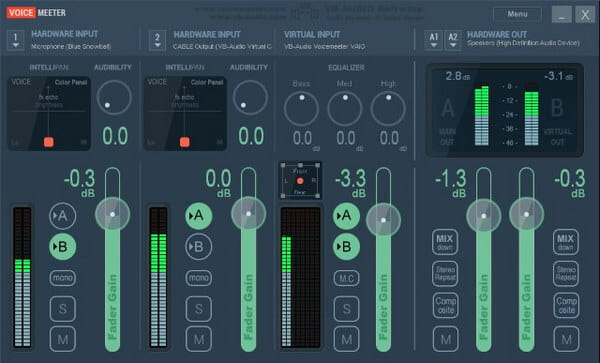Click the Composite button for output A

(445, 305)
